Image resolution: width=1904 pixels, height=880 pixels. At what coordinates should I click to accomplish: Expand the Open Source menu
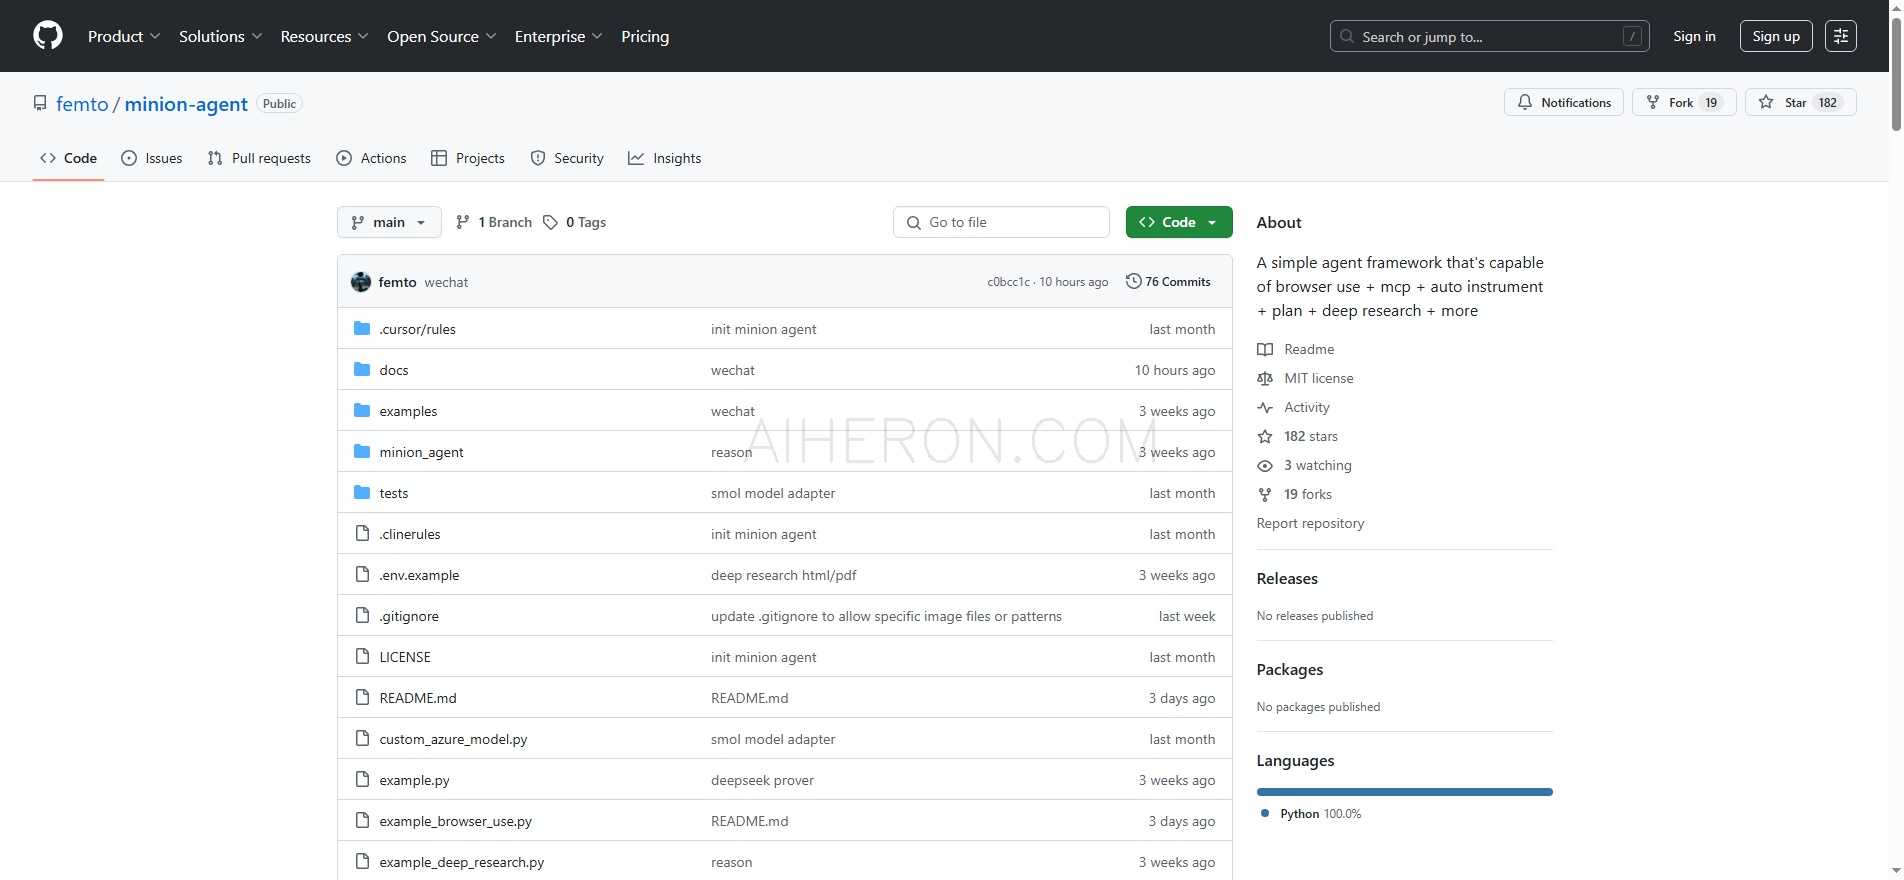(441, 36)
